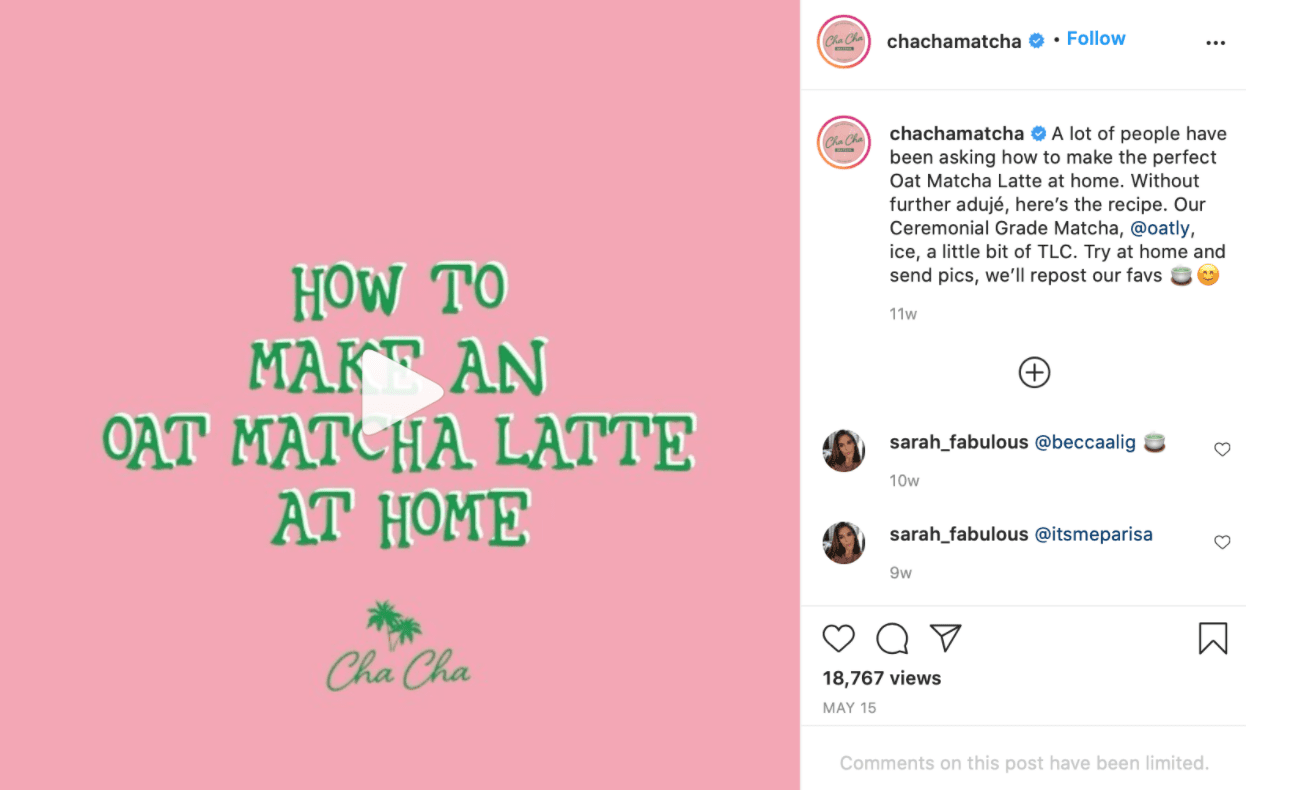The height and width of the screenshot is (790, 1298).
Task: Open the @itsmeparisa mention link
Action: point(1093,534)
